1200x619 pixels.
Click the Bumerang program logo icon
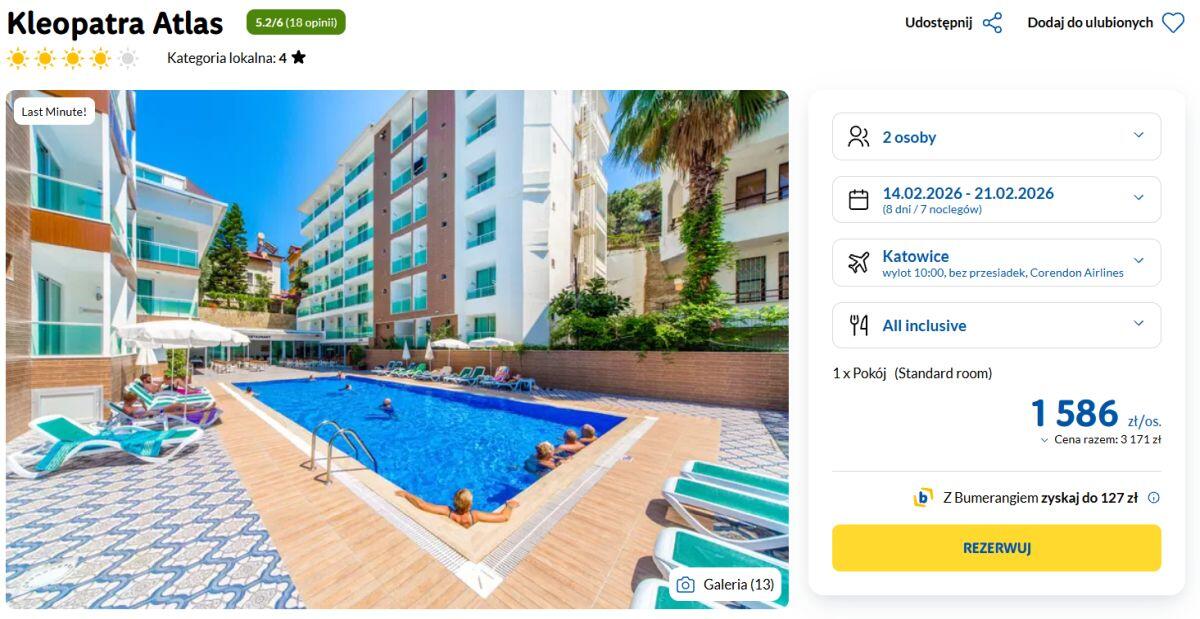[x=922, y=498]
